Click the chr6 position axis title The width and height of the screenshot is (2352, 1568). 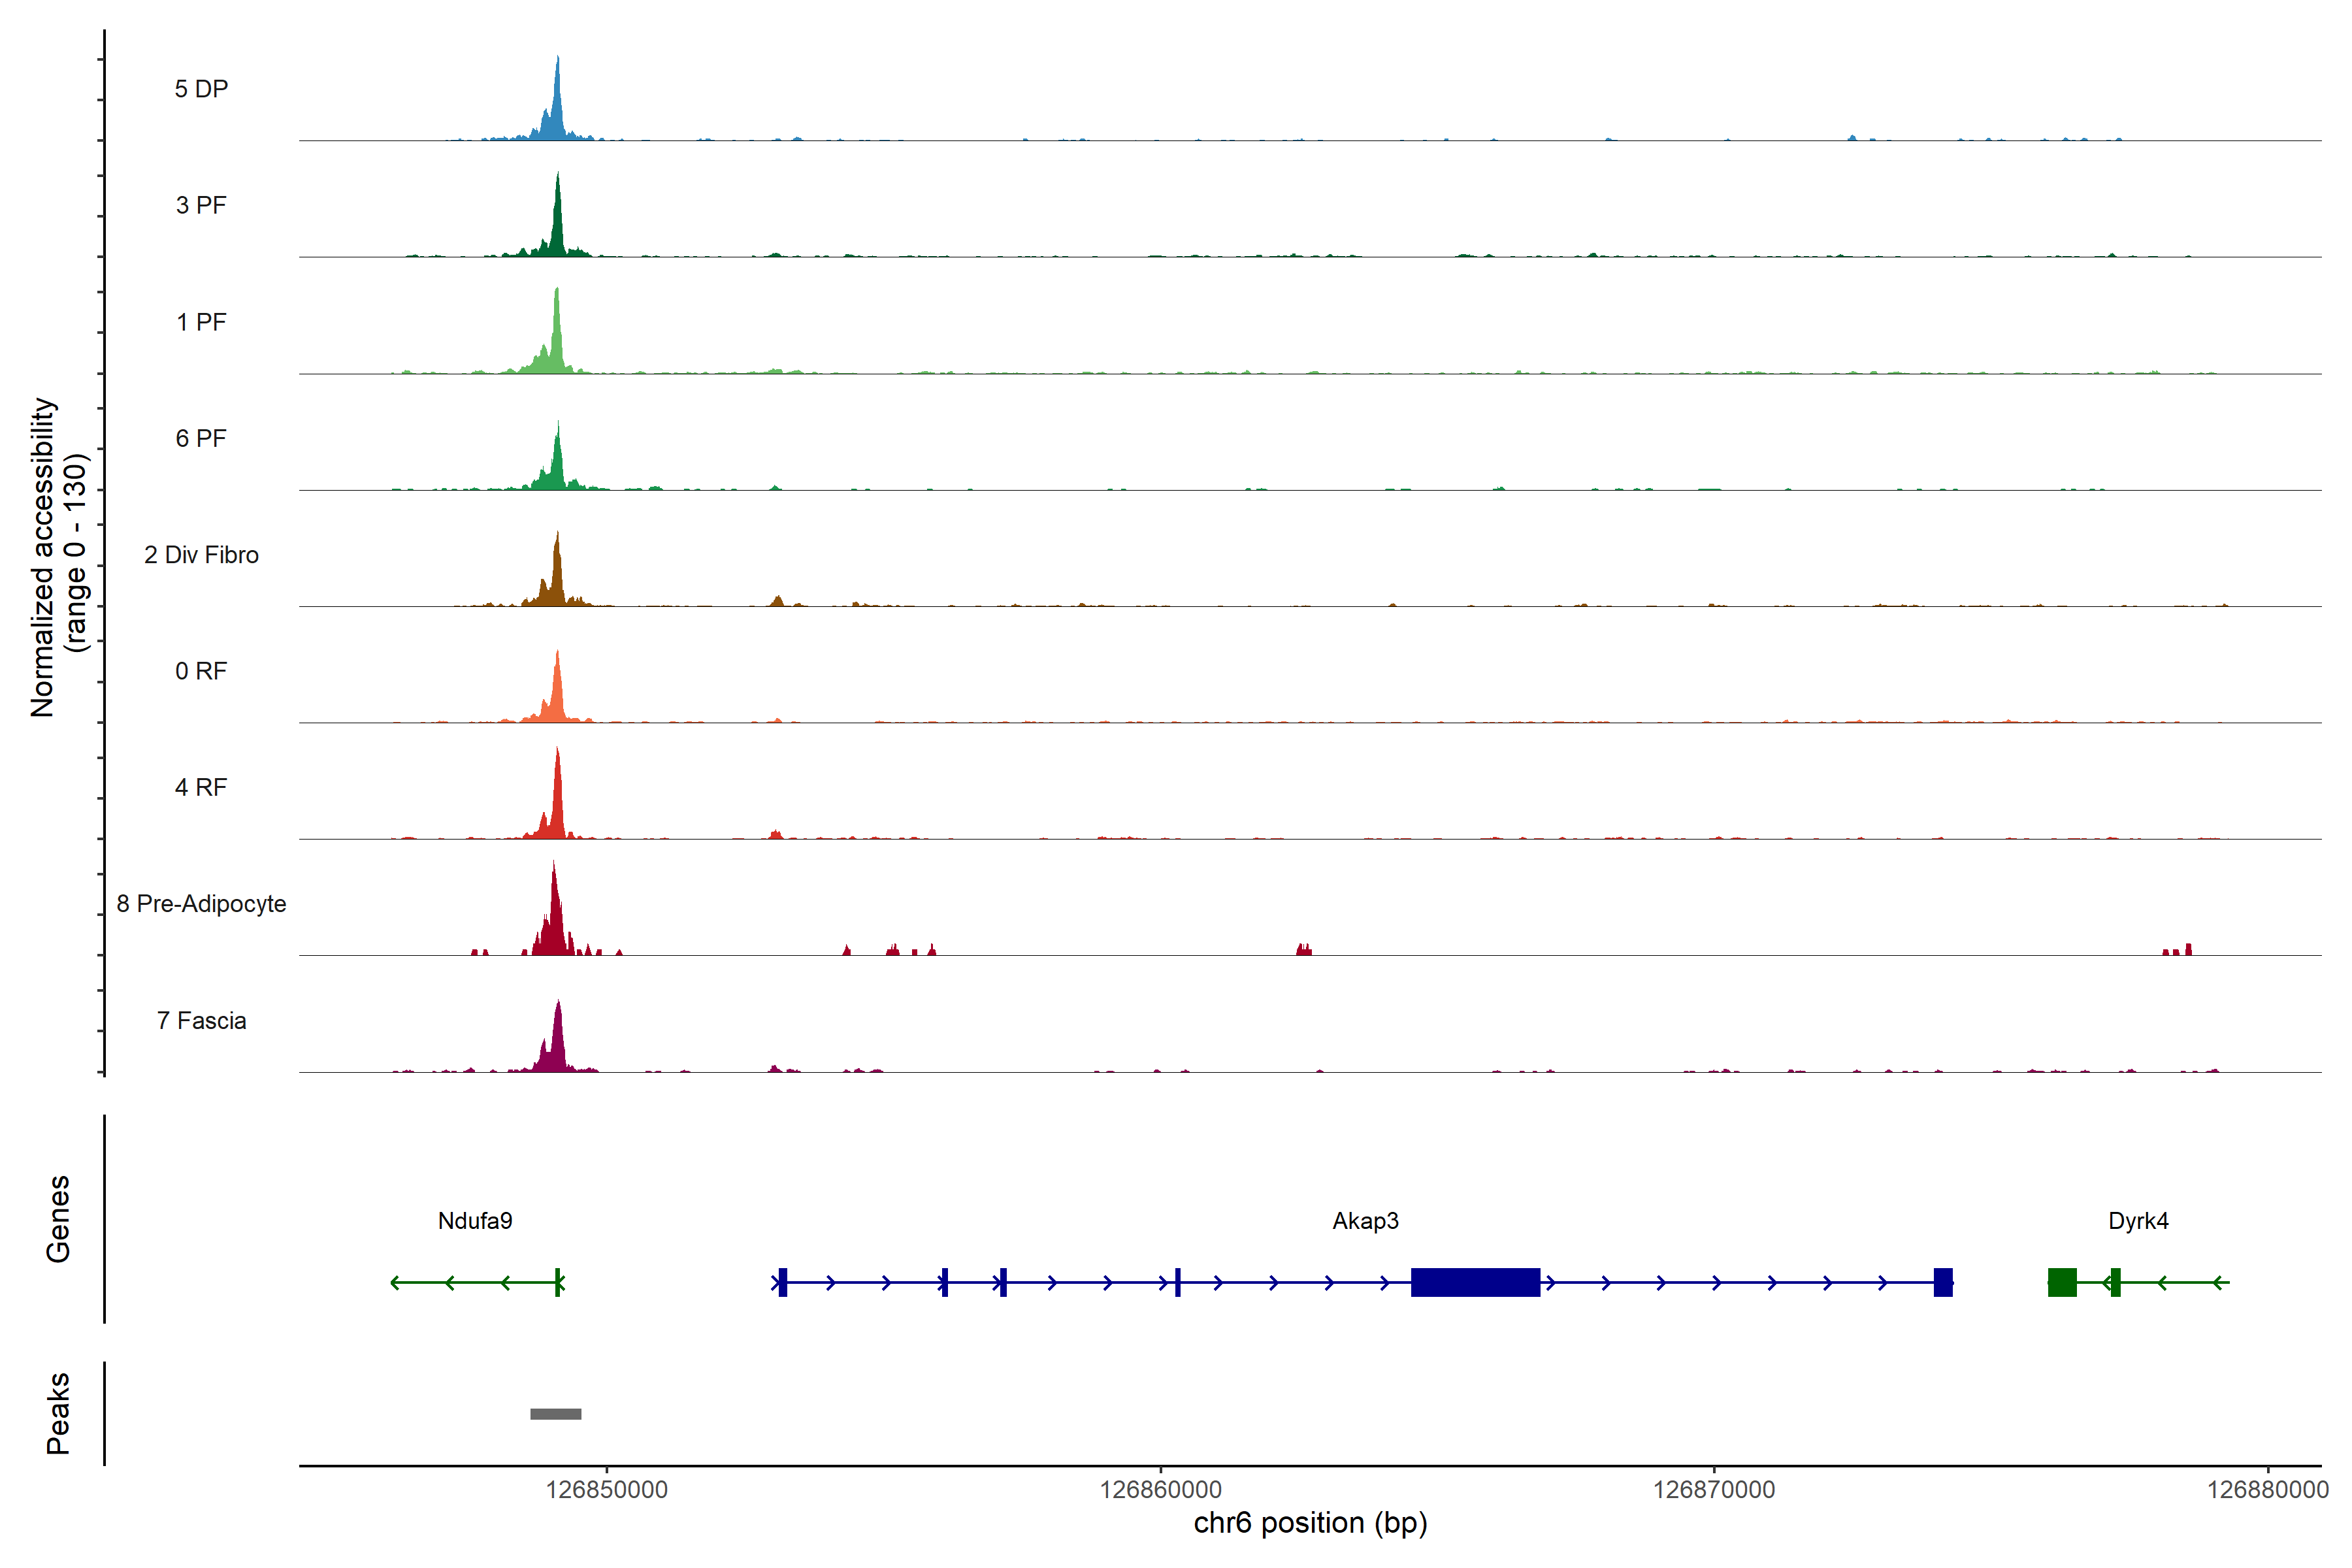pos(1310,1523)
